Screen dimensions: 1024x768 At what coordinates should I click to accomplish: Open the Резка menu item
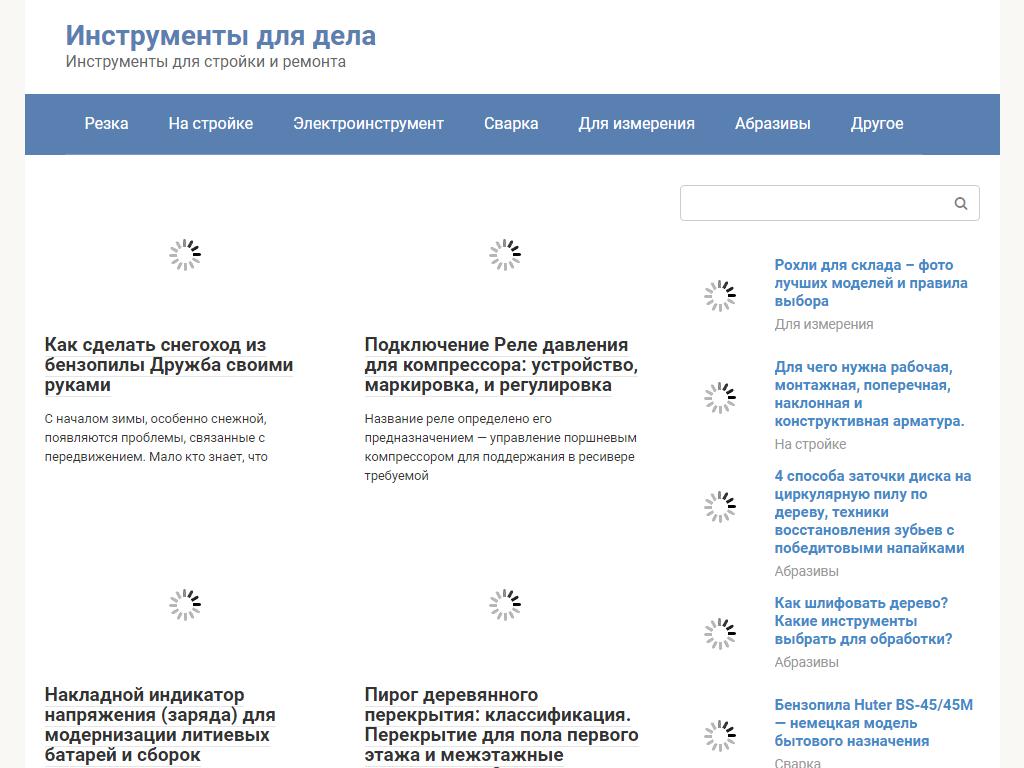click(x=106, y=124)
